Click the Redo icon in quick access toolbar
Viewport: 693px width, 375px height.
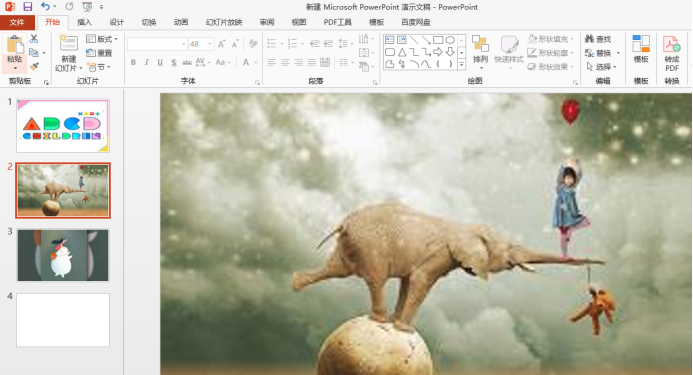click(69, 7)
